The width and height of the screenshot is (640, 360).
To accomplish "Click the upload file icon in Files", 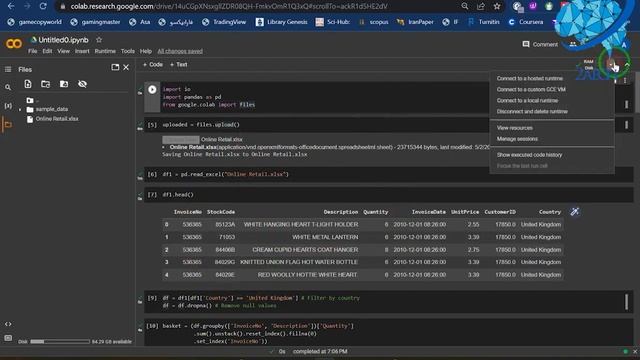I will (x=28, y=84).
